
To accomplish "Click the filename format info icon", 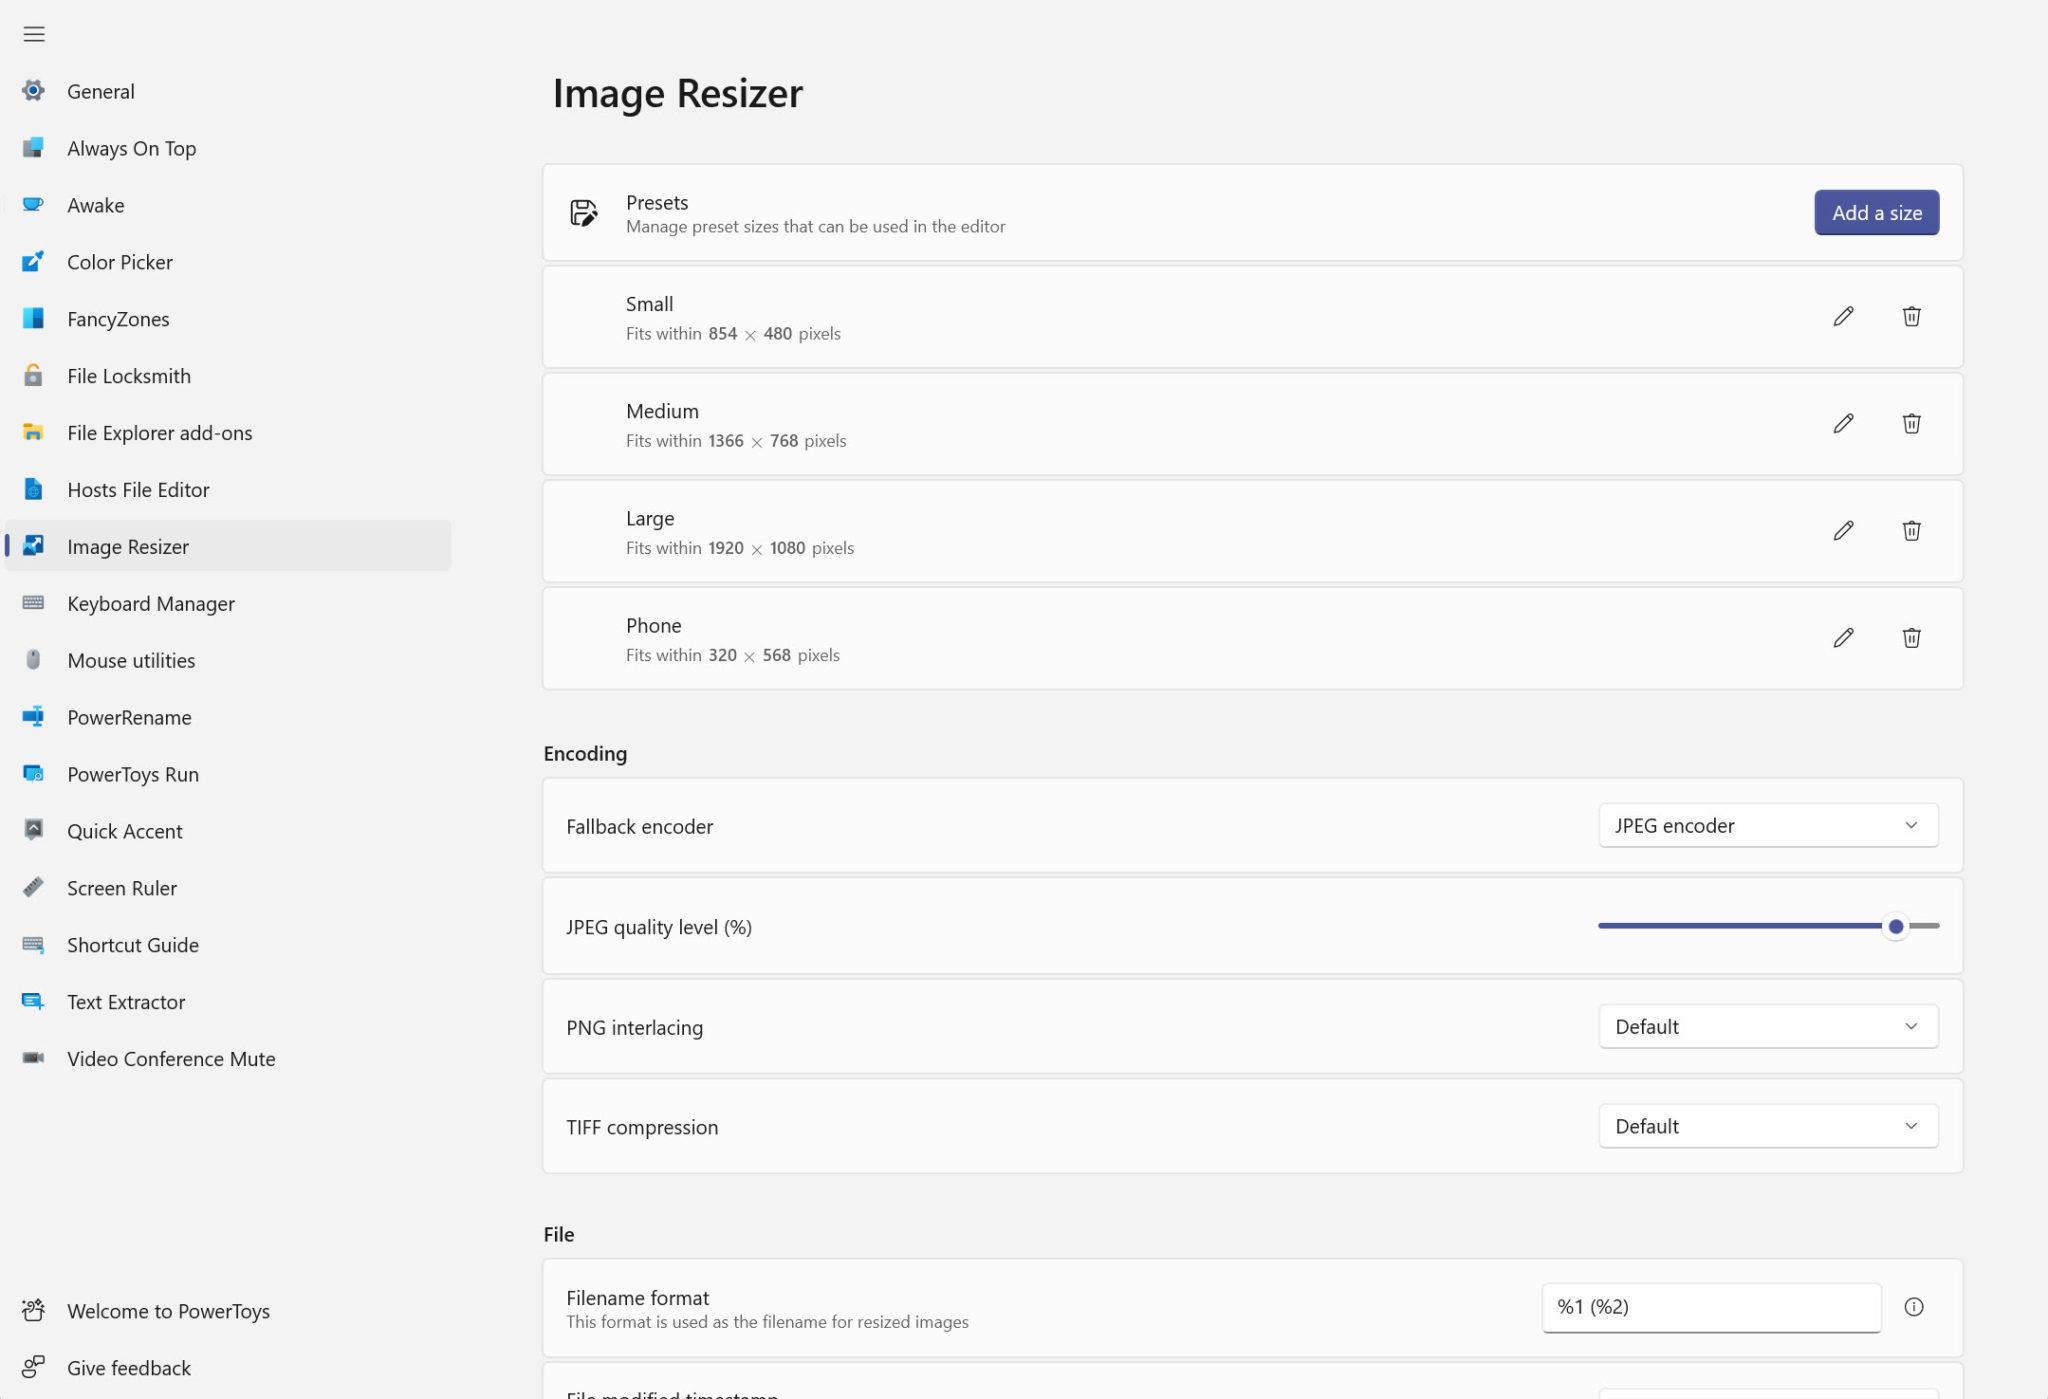I will [x=1913, y=1307].
